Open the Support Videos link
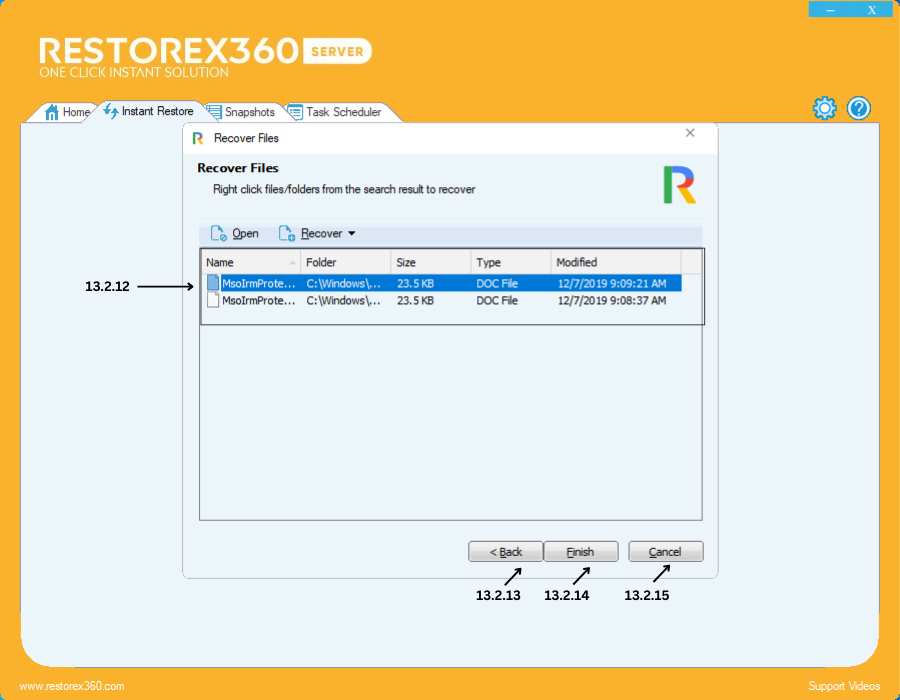Image resolution: width=900 pixels, height=700 pixels. (x=844, y=686)
